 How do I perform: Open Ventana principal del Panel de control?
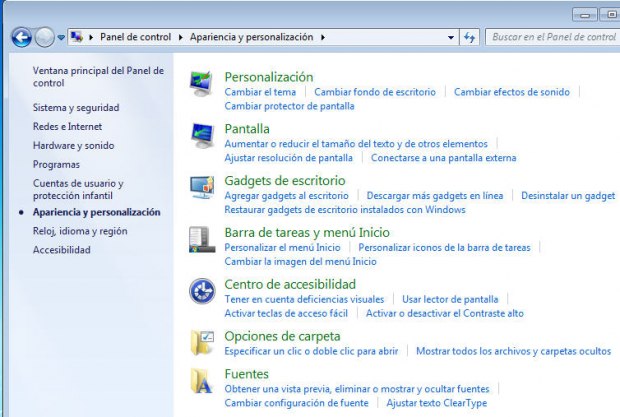[98, 77]
